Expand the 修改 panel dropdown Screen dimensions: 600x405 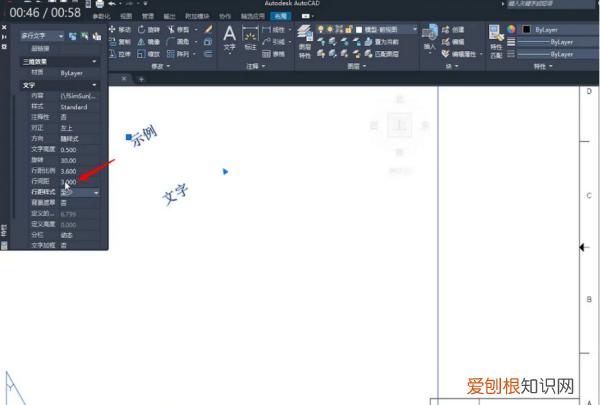pos(161,66)
